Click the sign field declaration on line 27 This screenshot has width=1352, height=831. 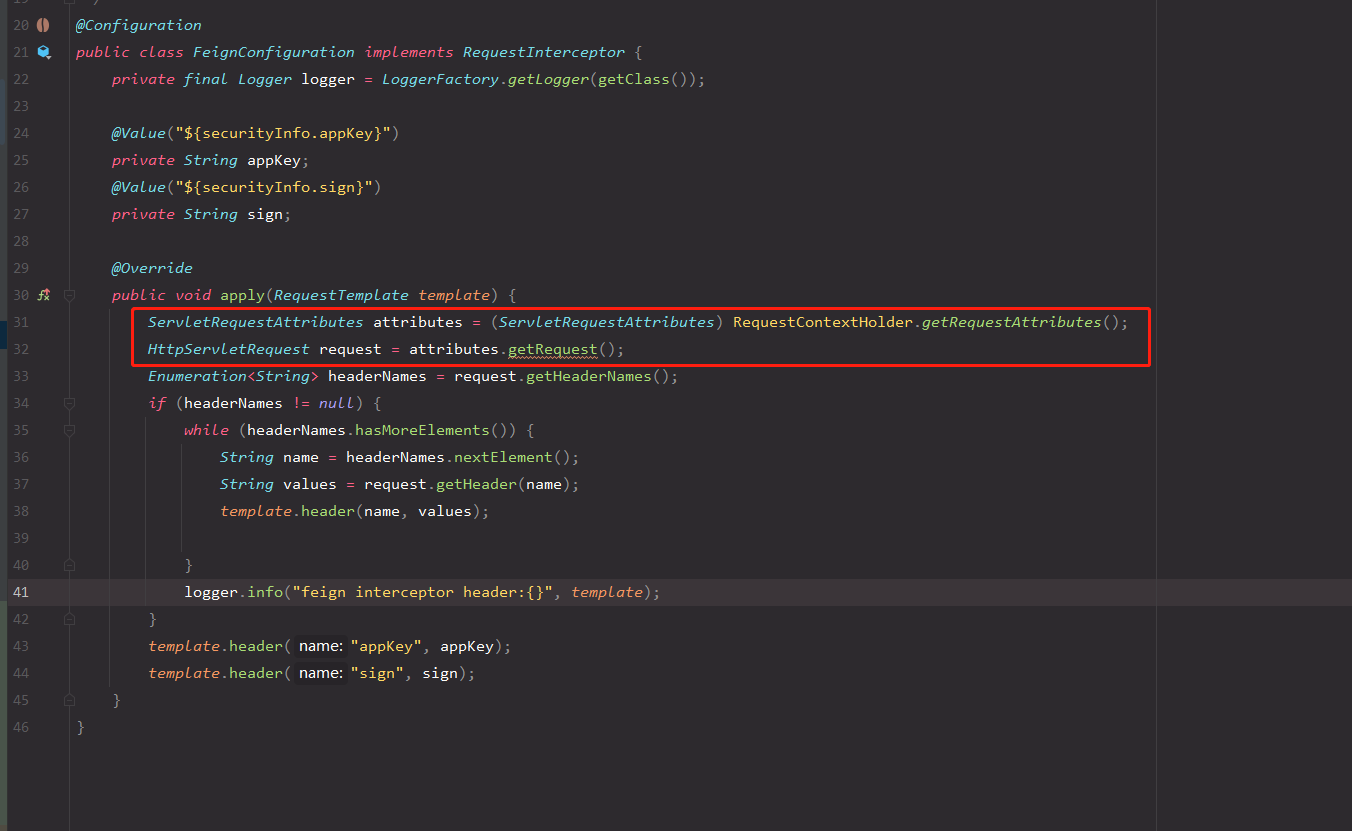point(265,214)
